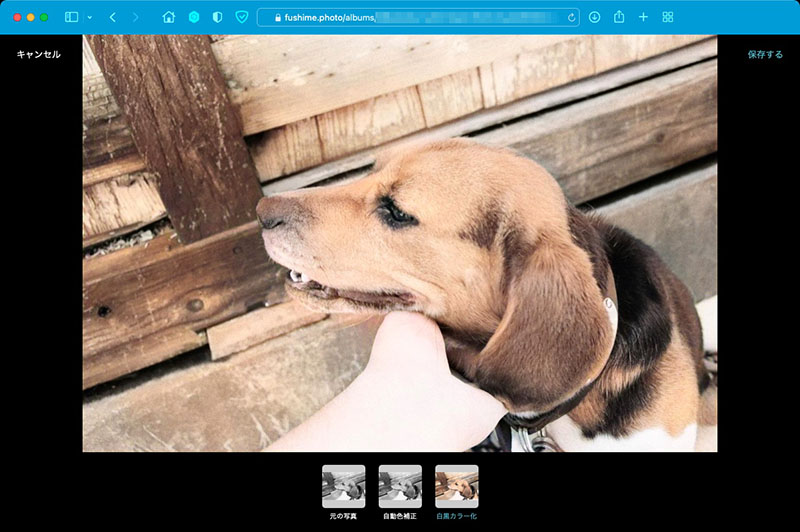Click the heart-shield extension icon

coord(242,17)
